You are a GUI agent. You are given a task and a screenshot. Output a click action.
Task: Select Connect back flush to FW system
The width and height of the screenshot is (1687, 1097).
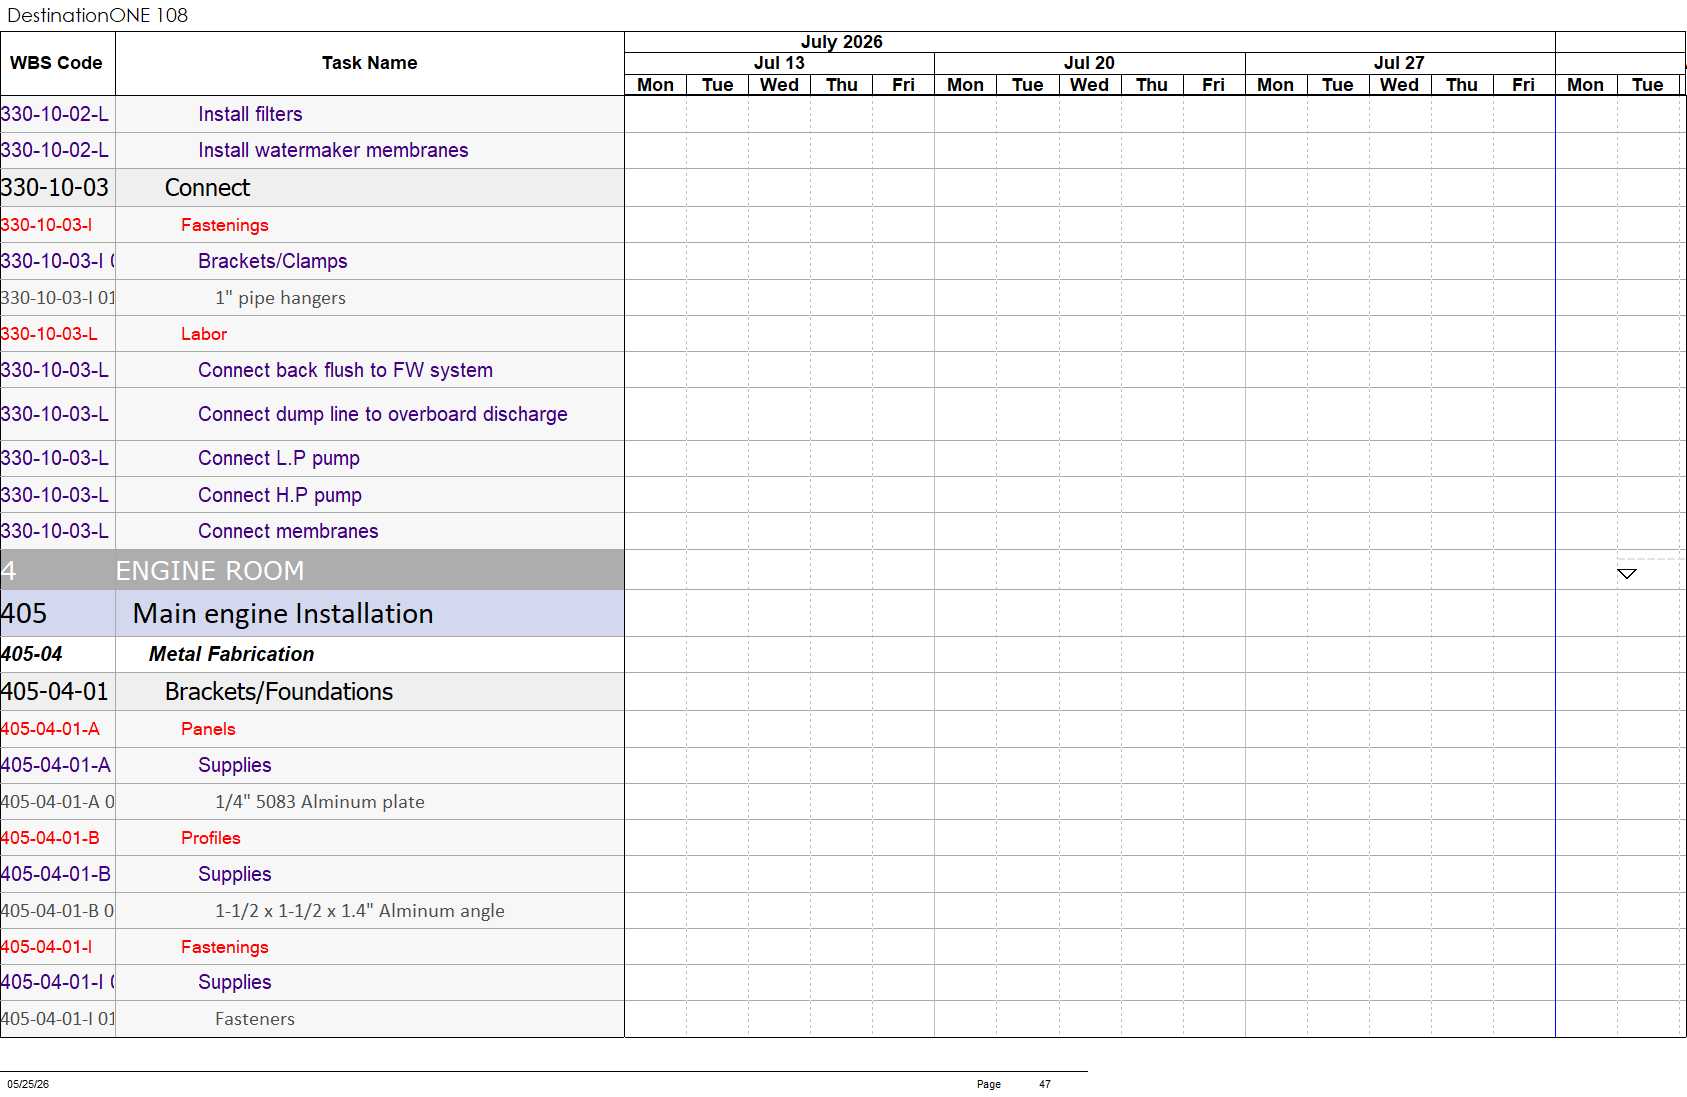click(345, 370)
